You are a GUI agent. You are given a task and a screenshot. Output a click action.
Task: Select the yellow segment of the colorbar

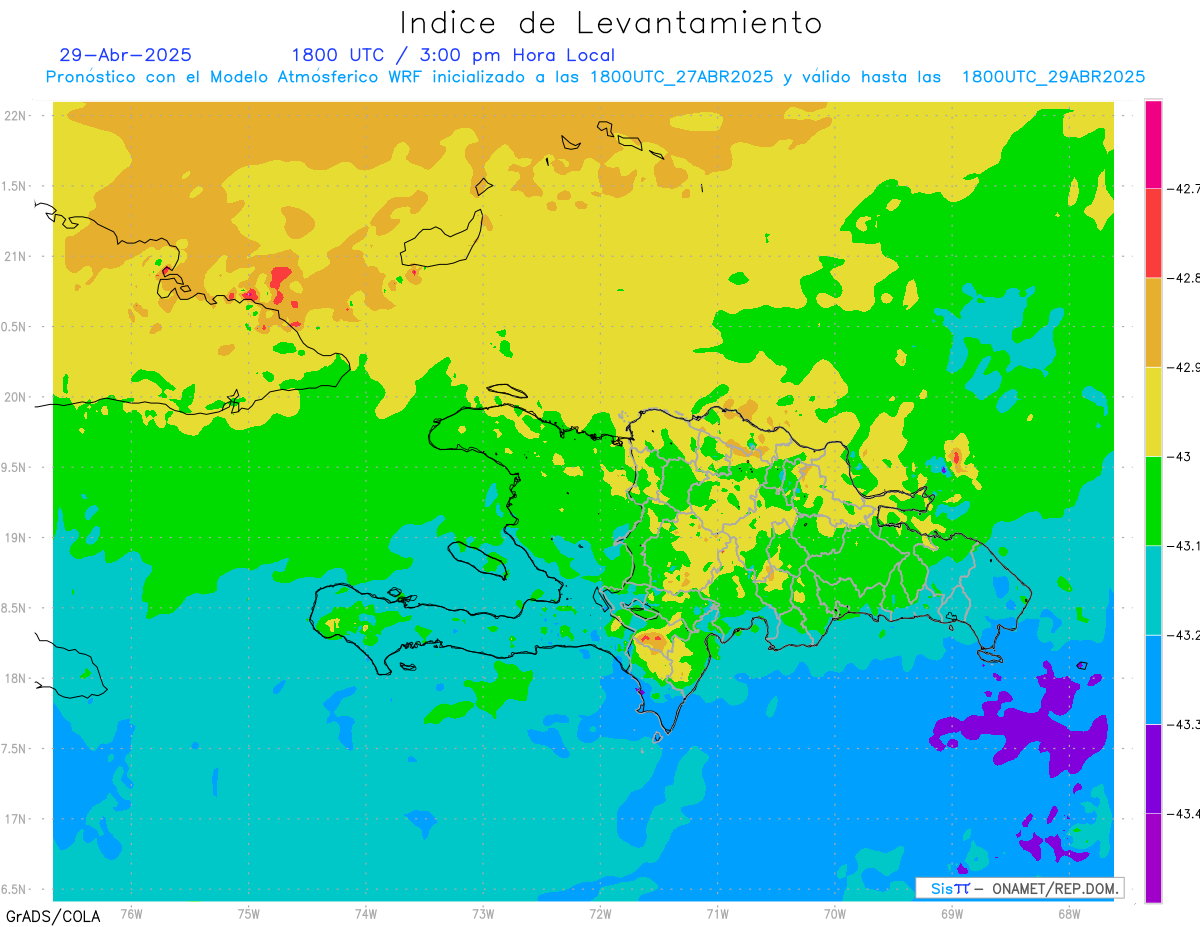coord(1153,411)
